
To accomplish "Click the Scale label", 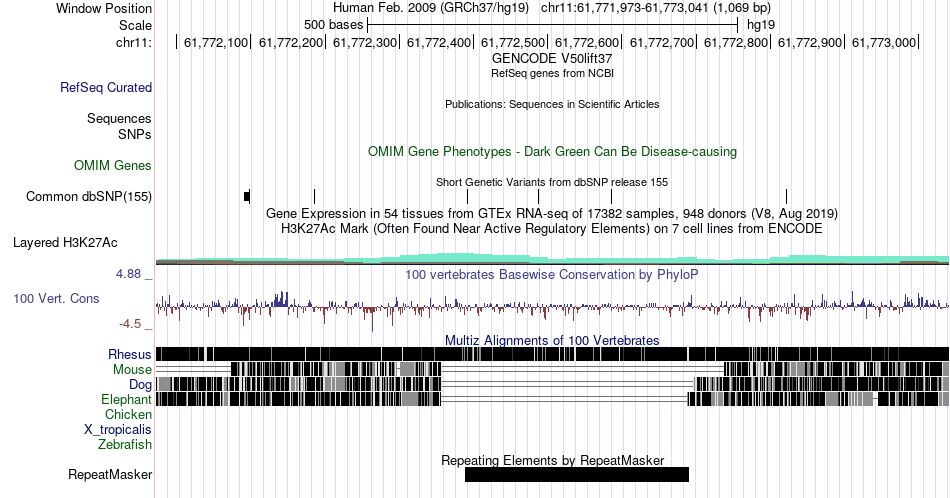I will pos(135,25).
